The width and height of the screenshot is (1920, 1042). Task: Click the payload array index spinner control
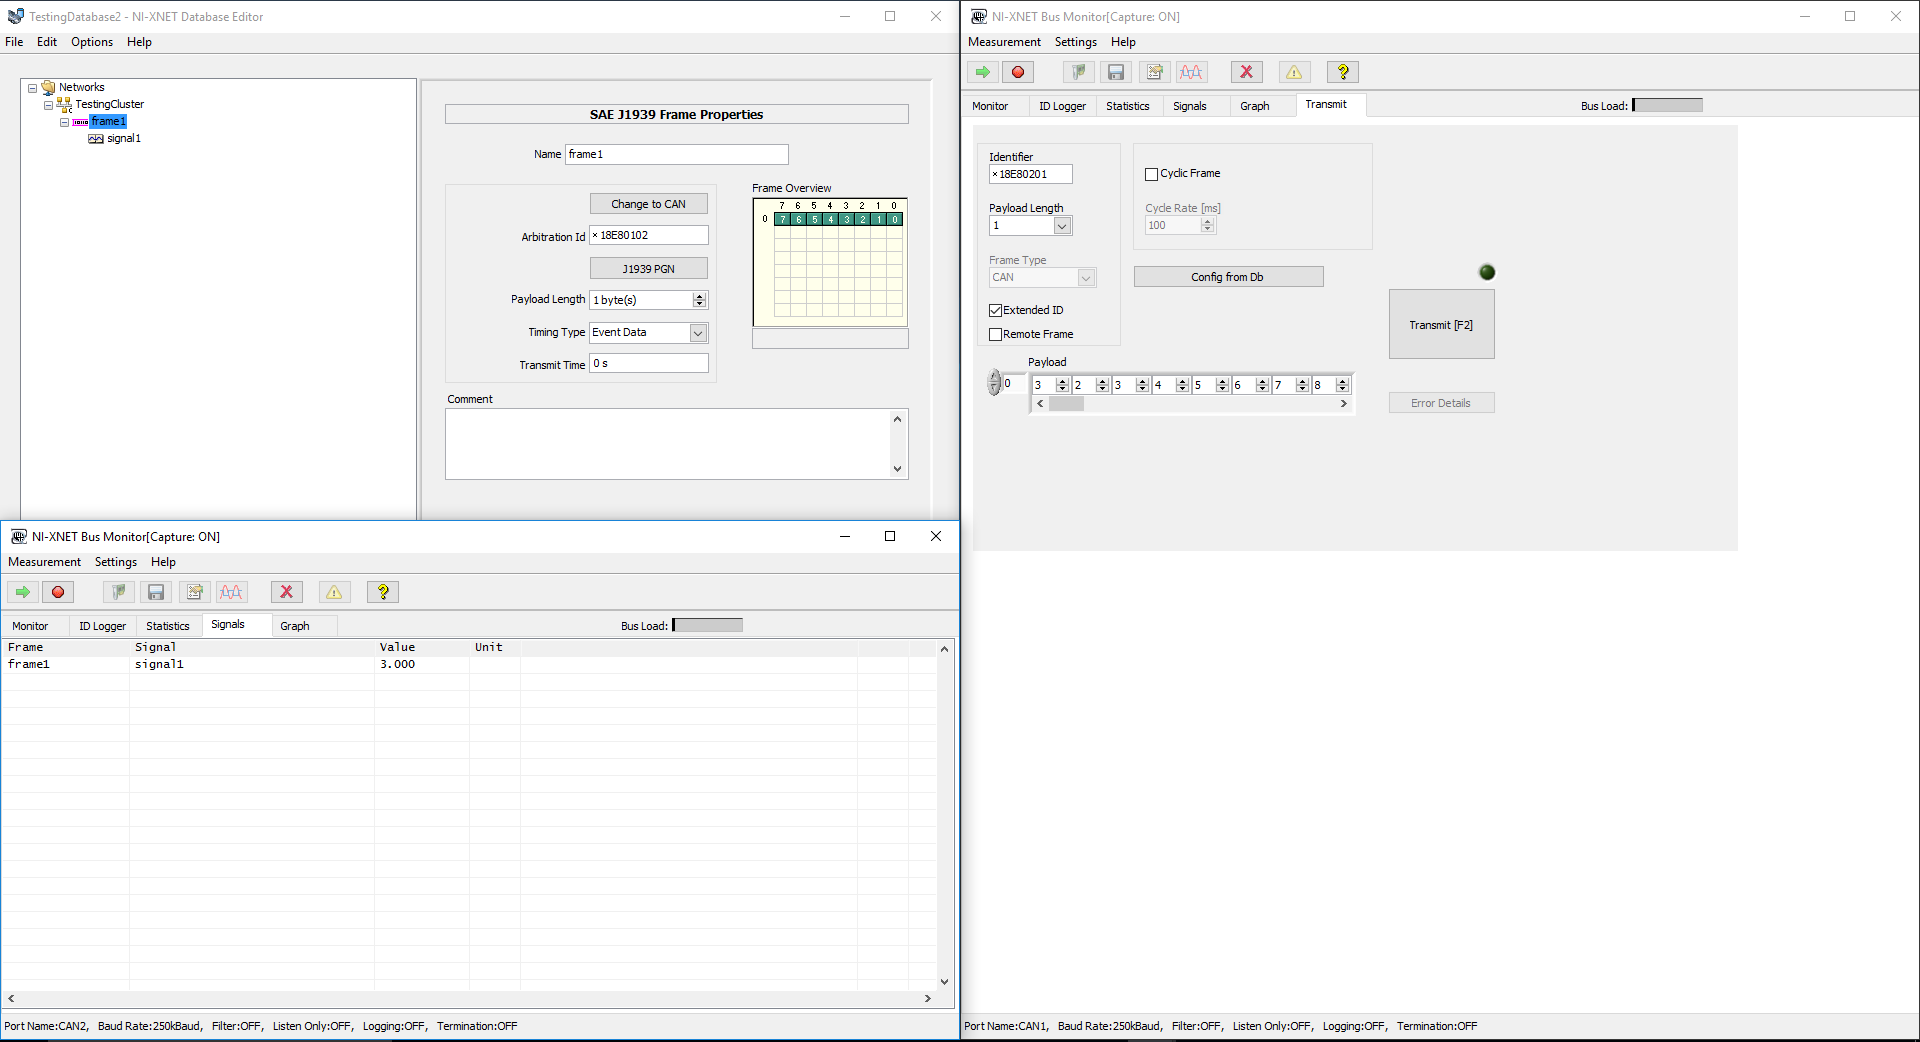pyautogui.click(x=994, y=383)
